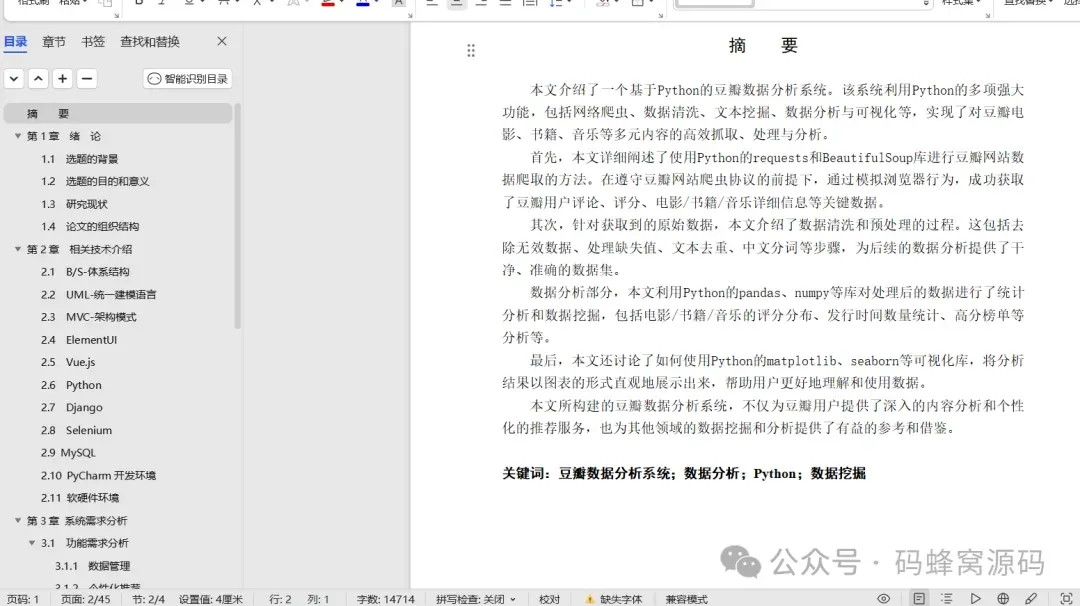Click 字数: 14714 word count
This screenshot has width=1080, height=606.
tap(385, 599)
